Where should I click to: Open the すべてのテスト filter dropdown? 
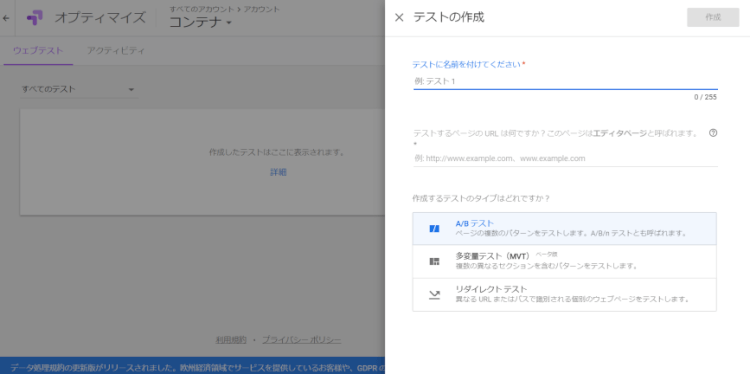tap(78, 89)
